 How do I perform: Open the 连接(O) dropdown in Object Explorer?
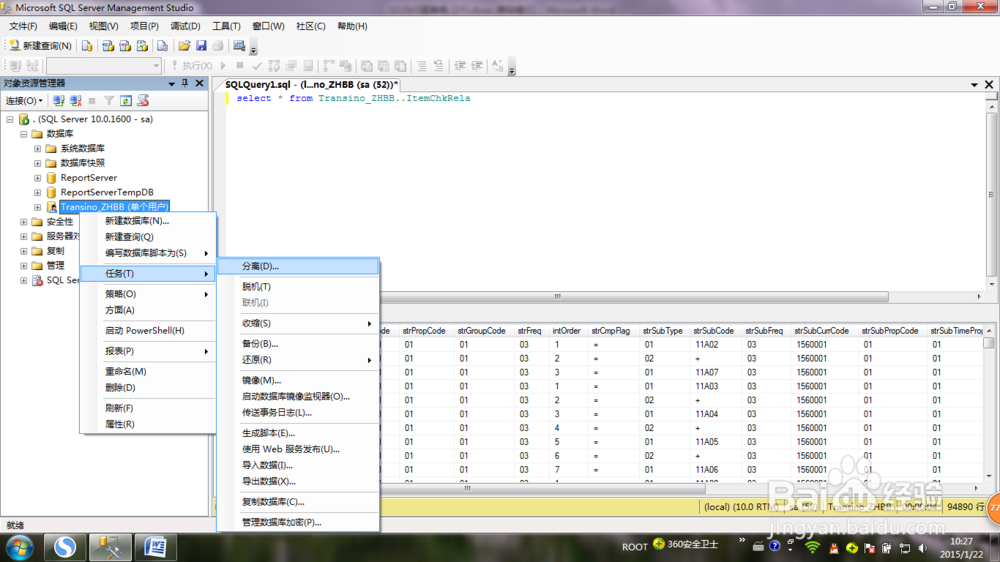[24, 101]
